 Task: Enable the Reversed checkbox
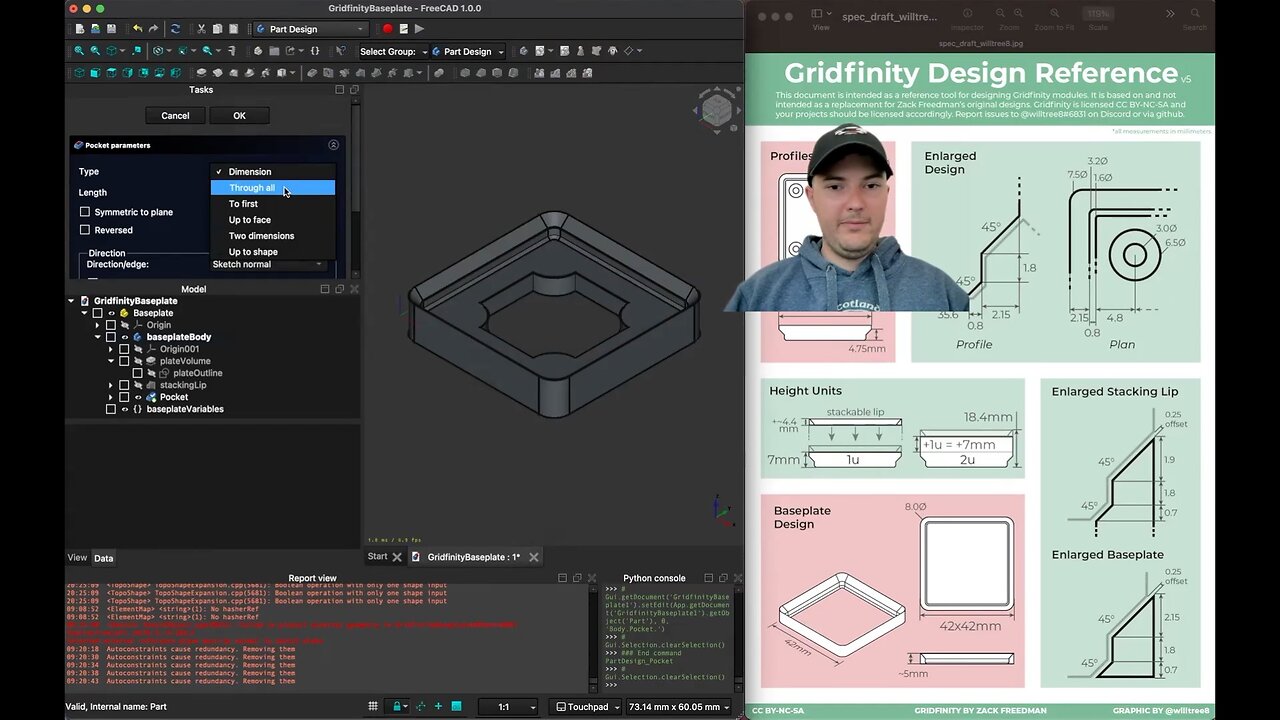85,230
